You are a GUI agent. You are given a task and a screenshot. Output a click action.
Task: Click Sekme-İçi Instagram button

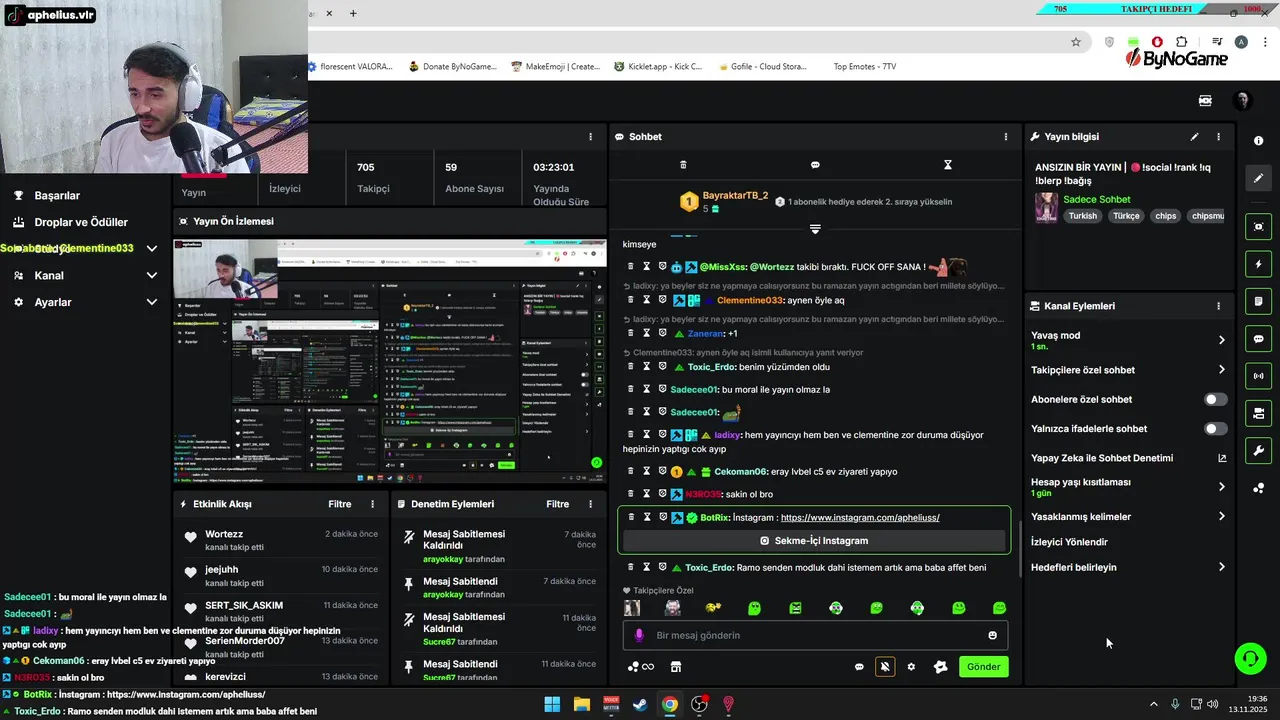click(x=814, y=541)
